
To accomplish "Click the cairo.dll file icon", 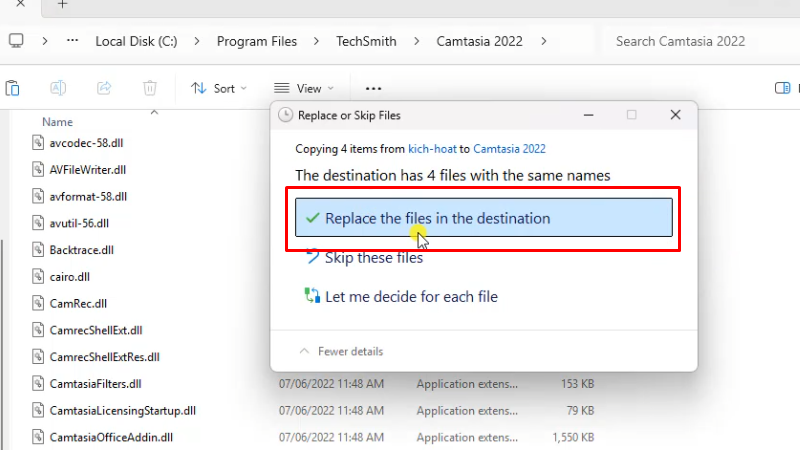I will click(x=38, y=276).
